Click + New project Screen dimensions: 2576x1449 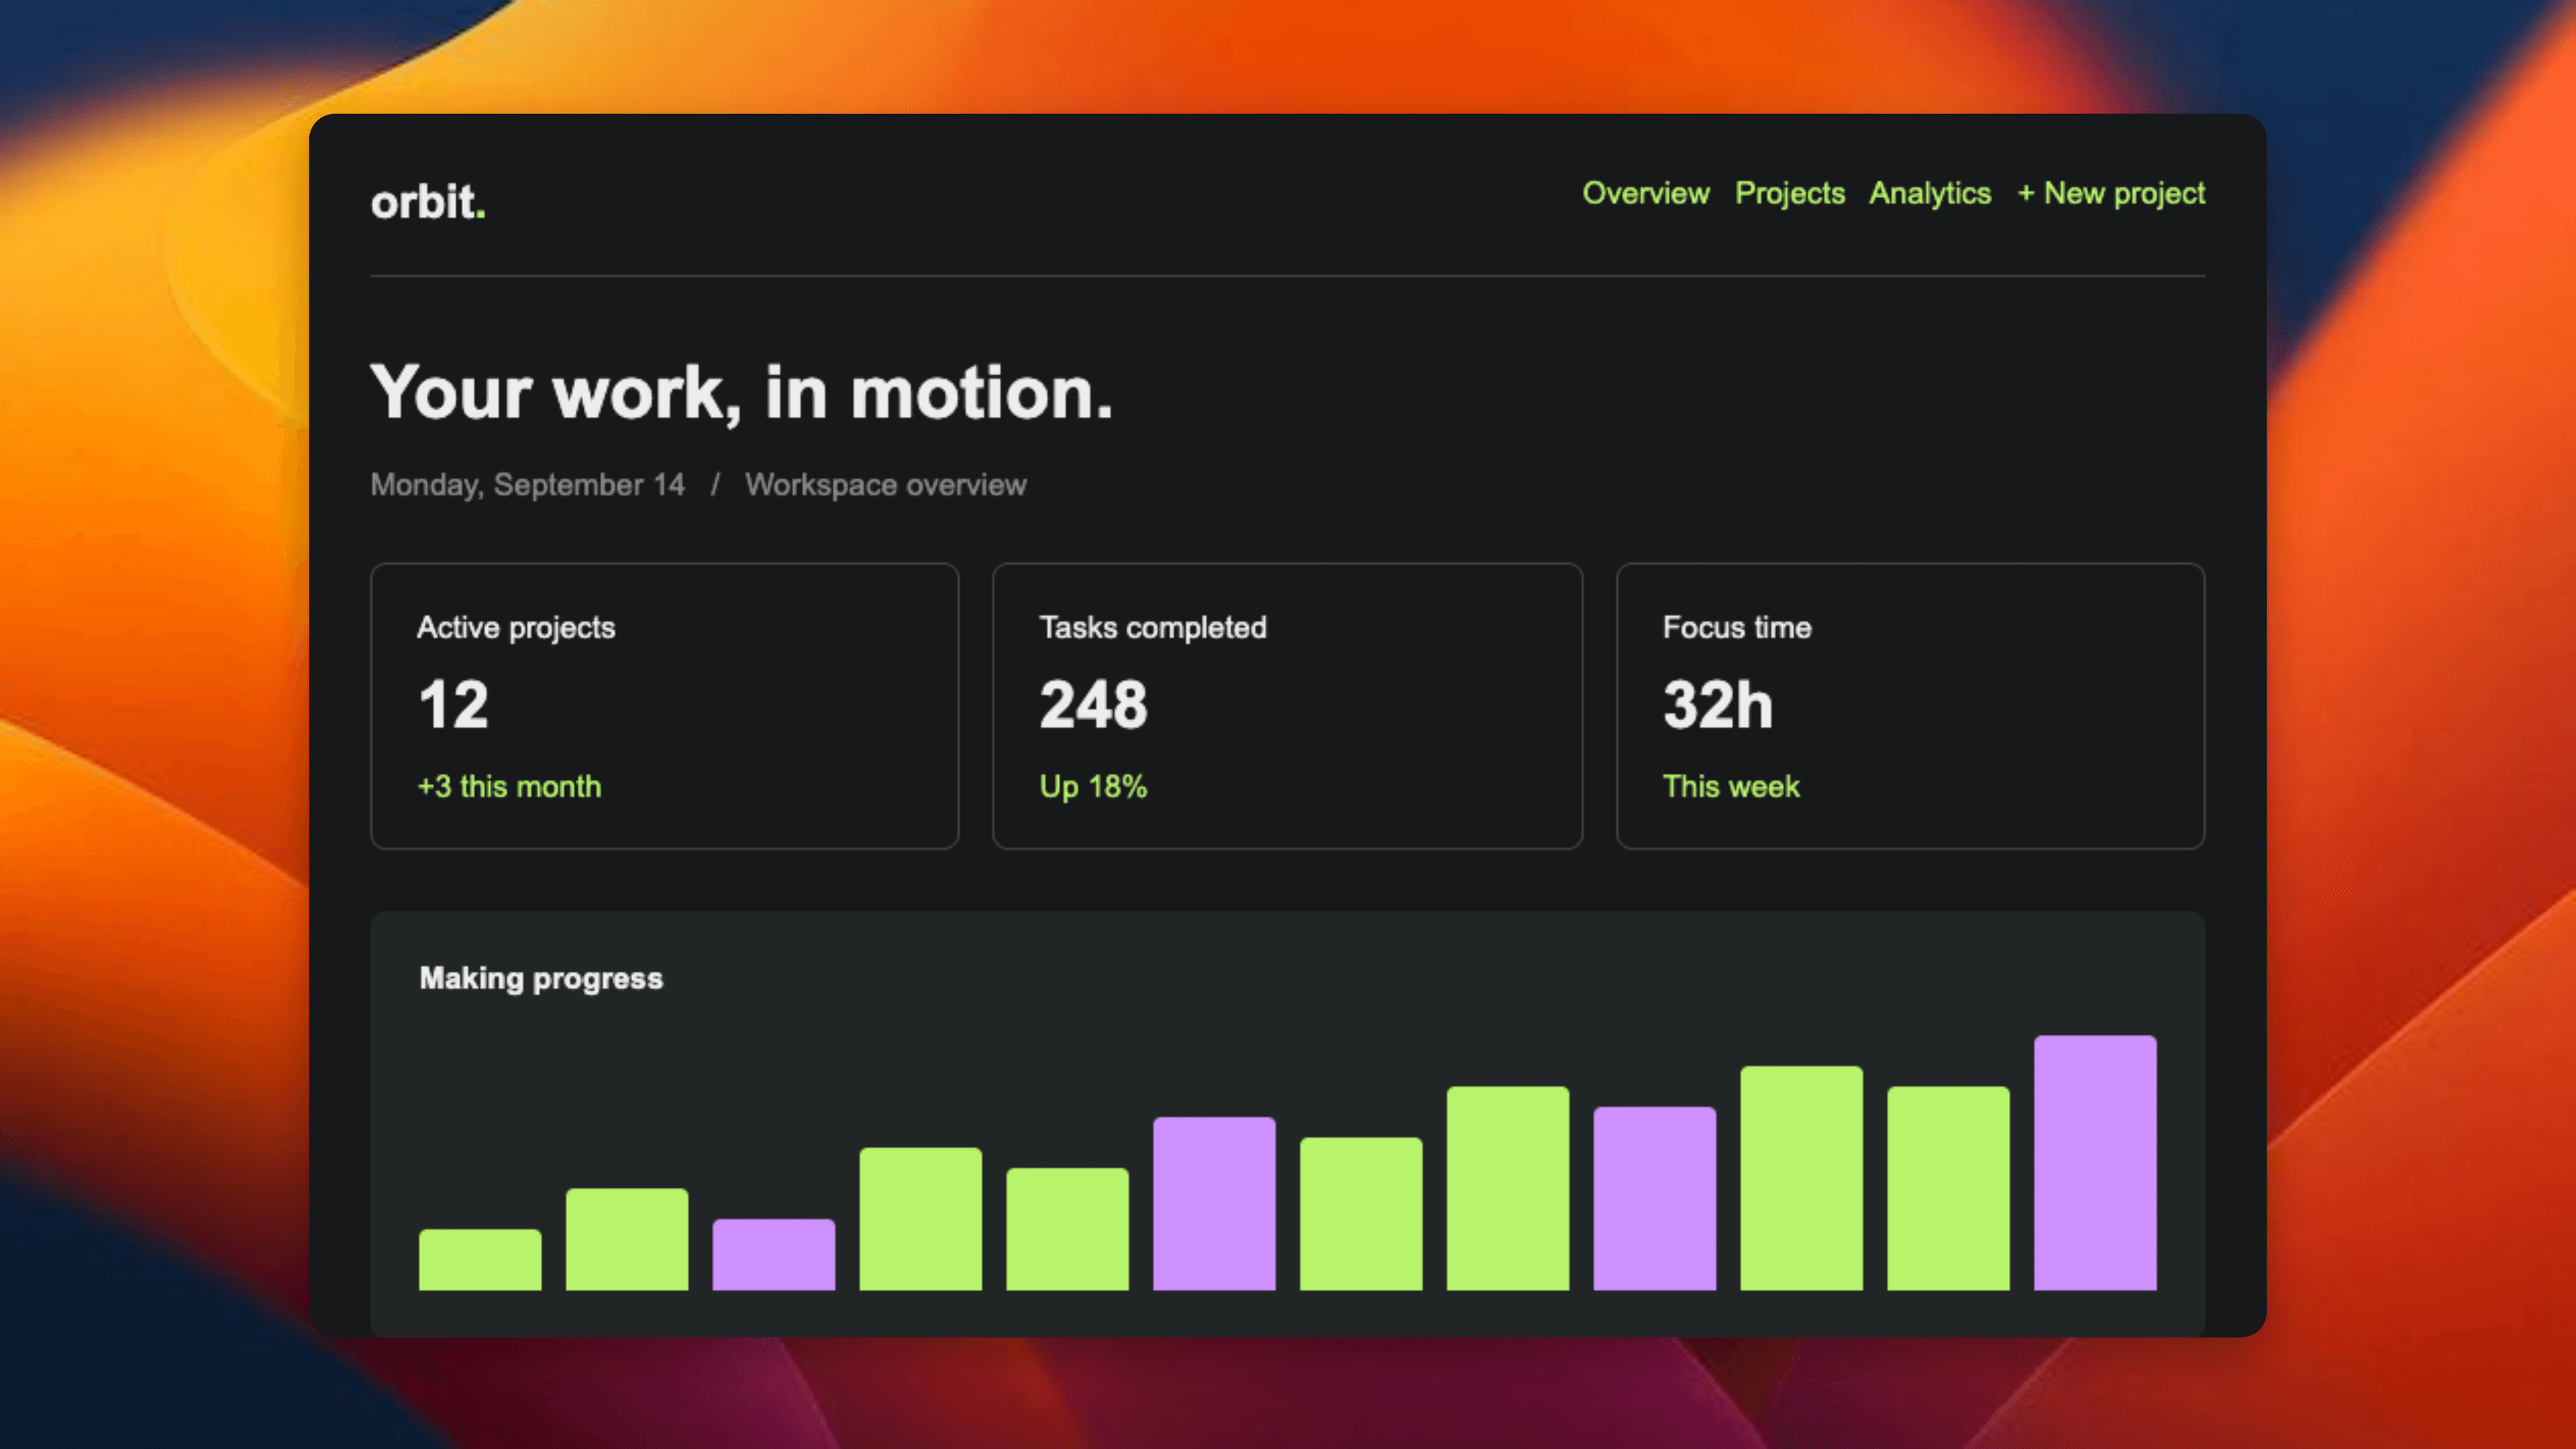[x=2111, y=193]
